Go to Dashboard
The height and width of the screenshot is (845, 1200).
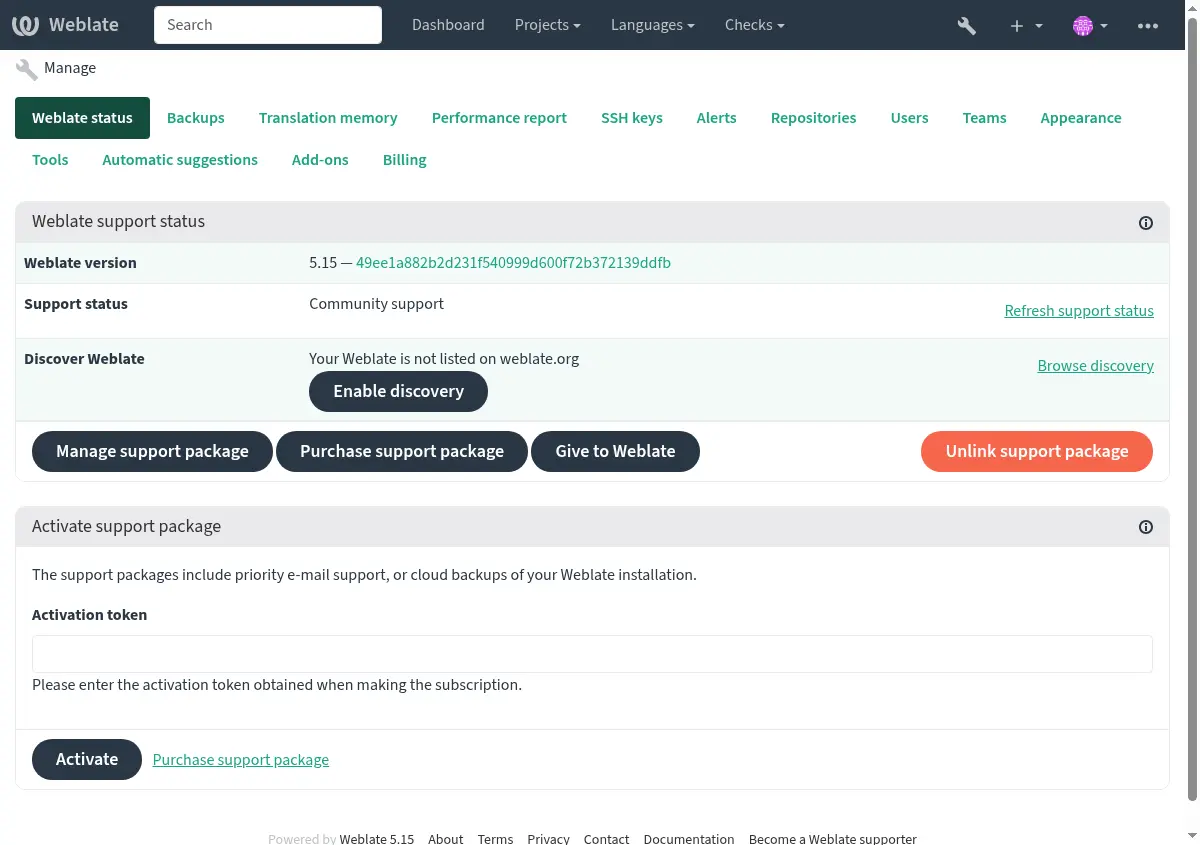[448, 25]
